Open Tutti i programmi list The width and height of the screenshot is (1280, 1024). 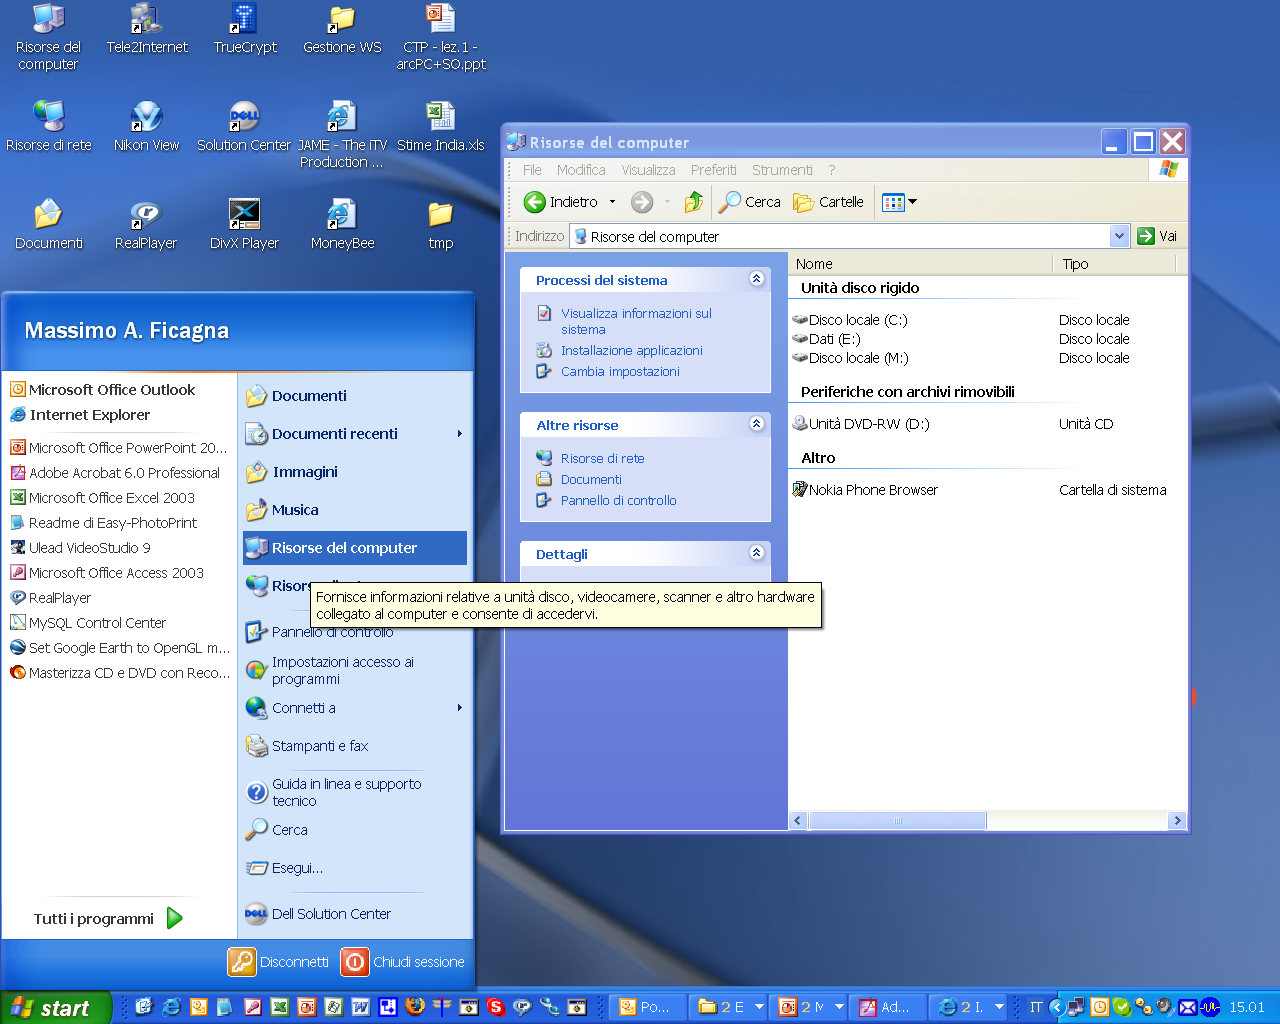pyautogui.click(x=108, y=918)
